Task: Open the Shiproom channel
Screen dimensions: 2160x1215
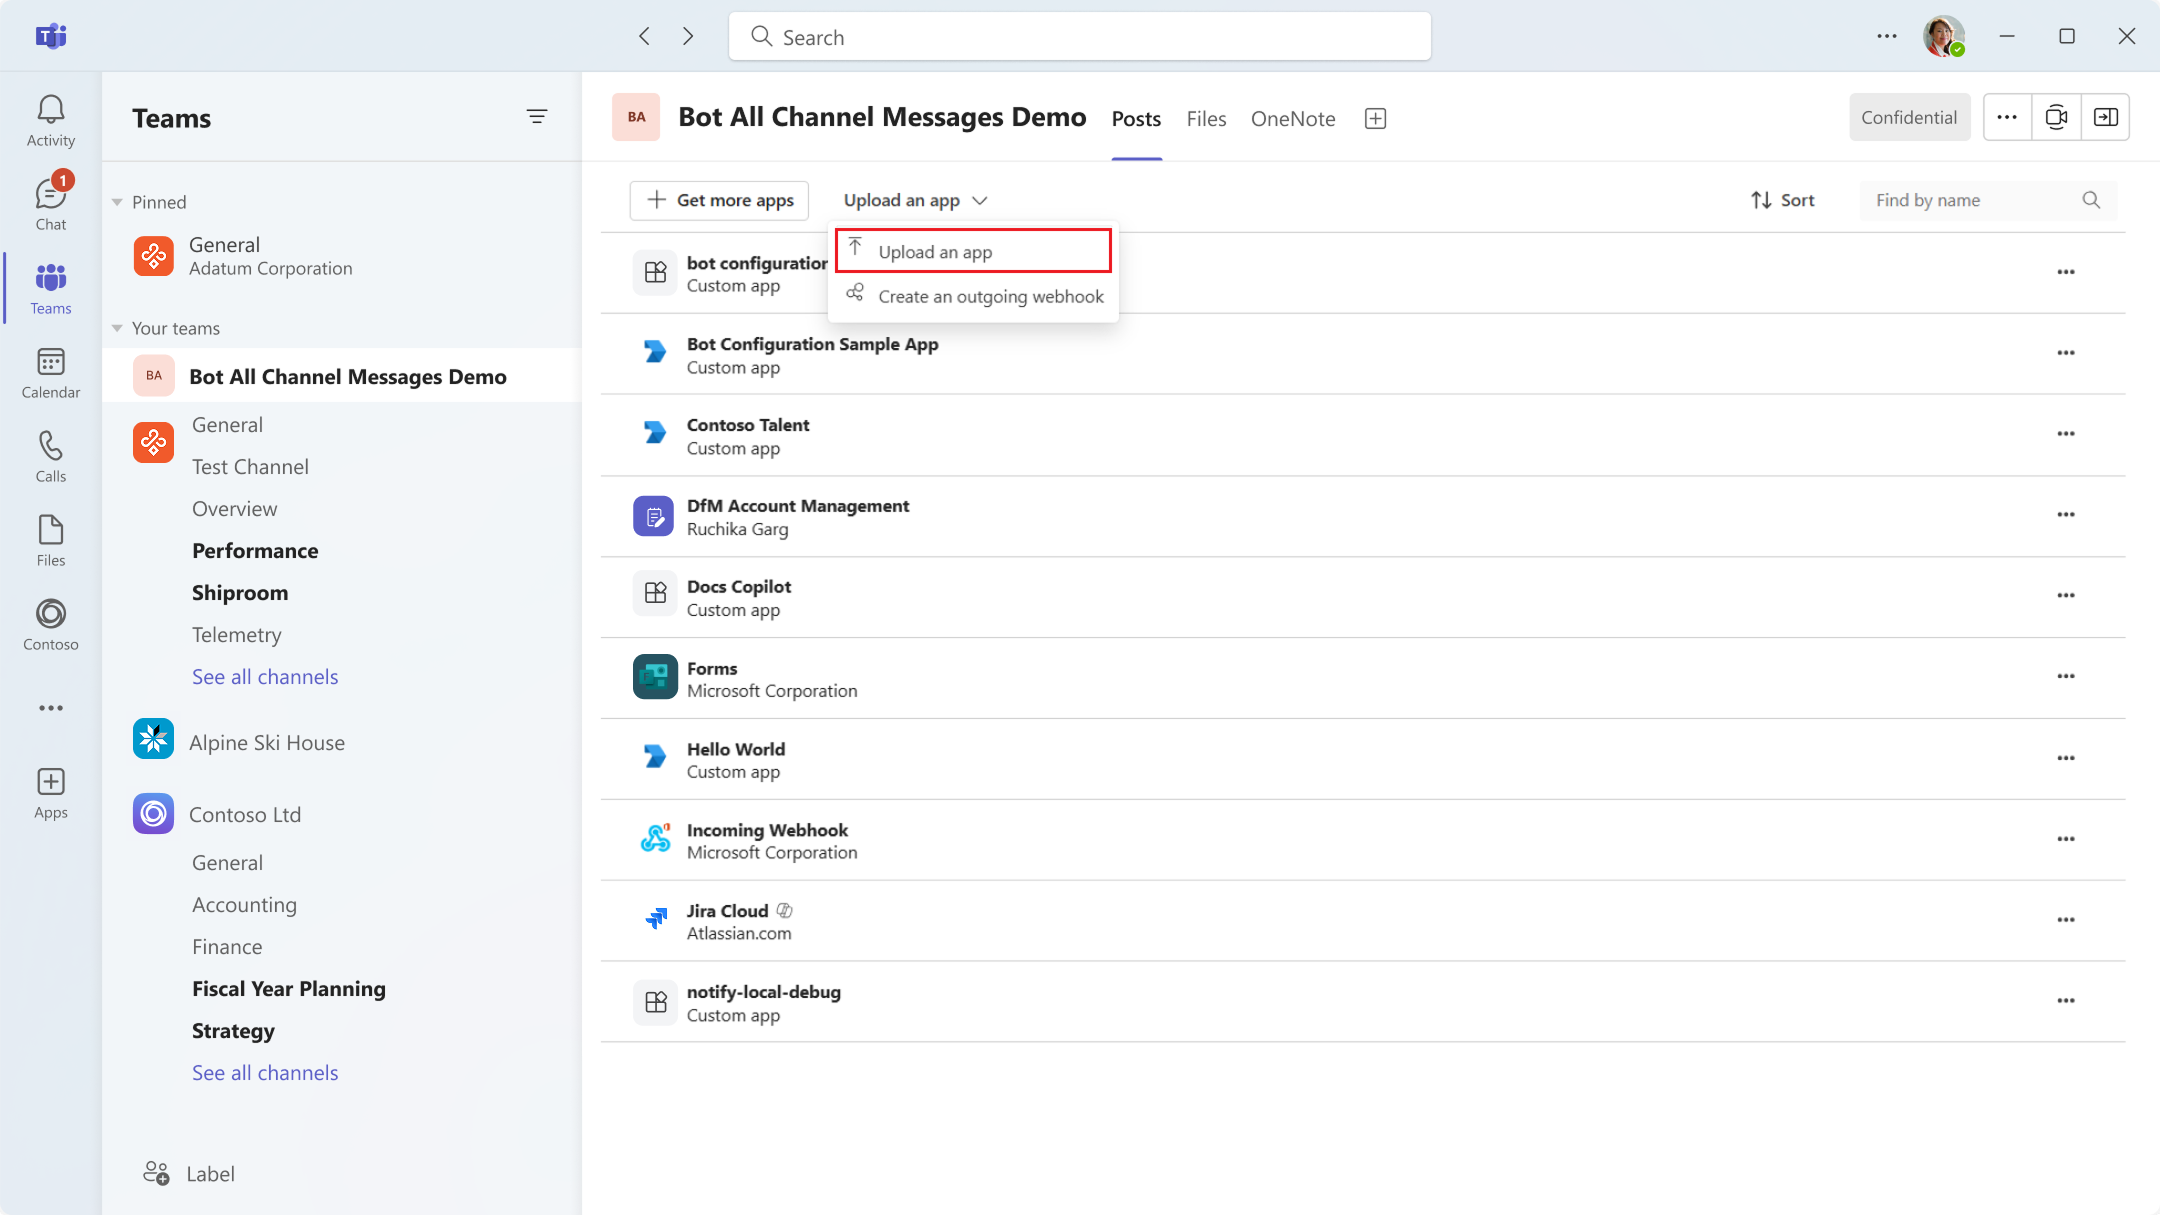Action: click(x=240, y=593)
